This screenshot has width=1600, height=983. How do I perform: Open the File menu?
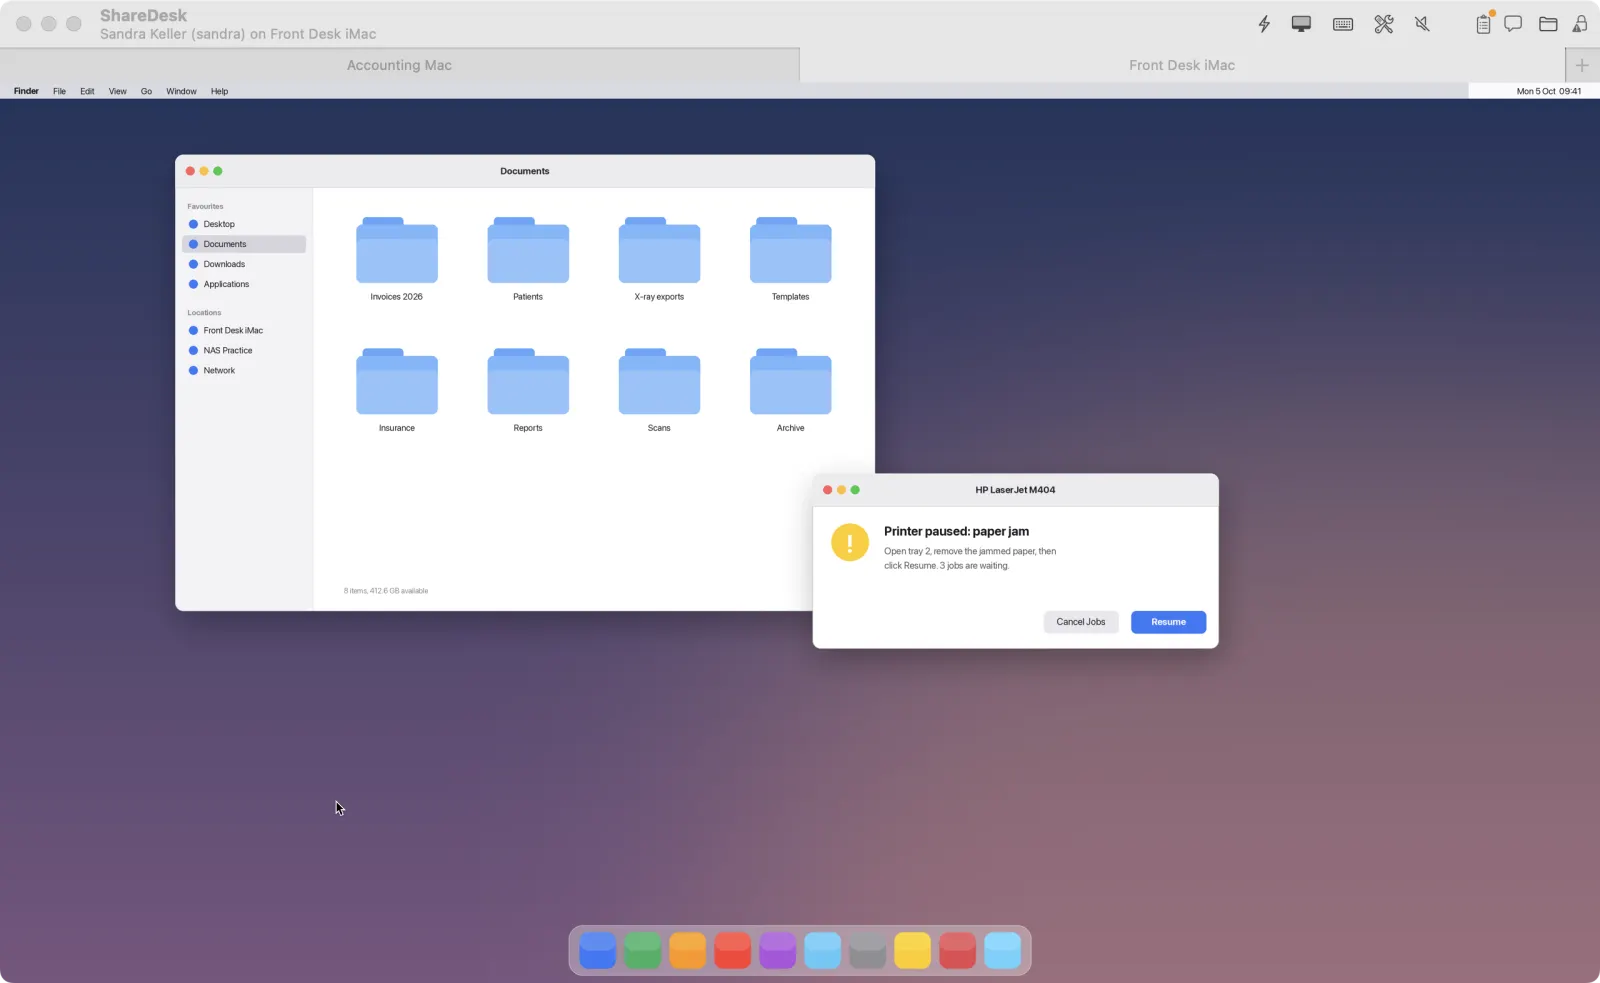point(59,91)
